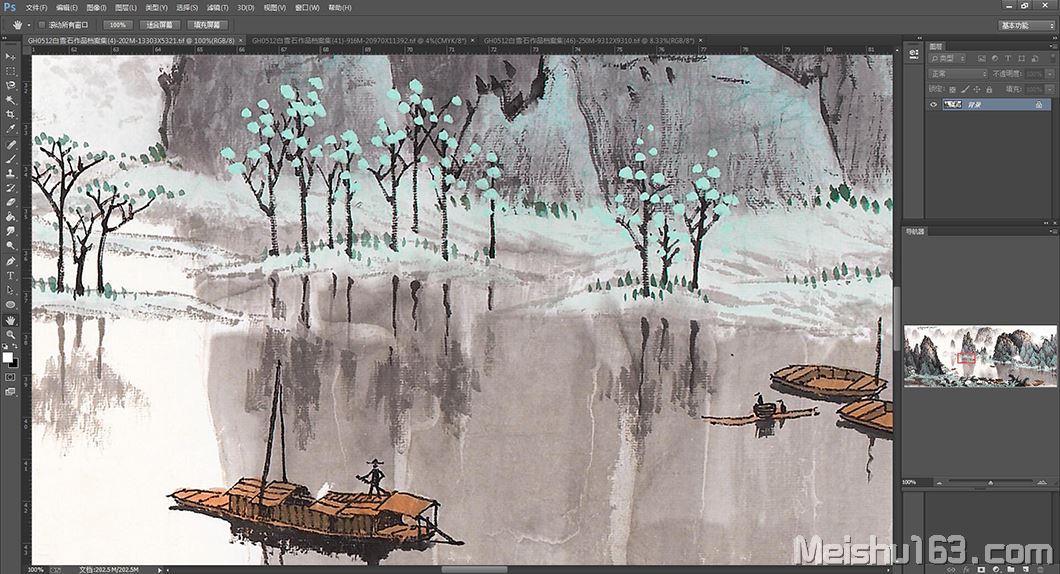
Task: Open the 3D (D) menu
Action: 245,7
